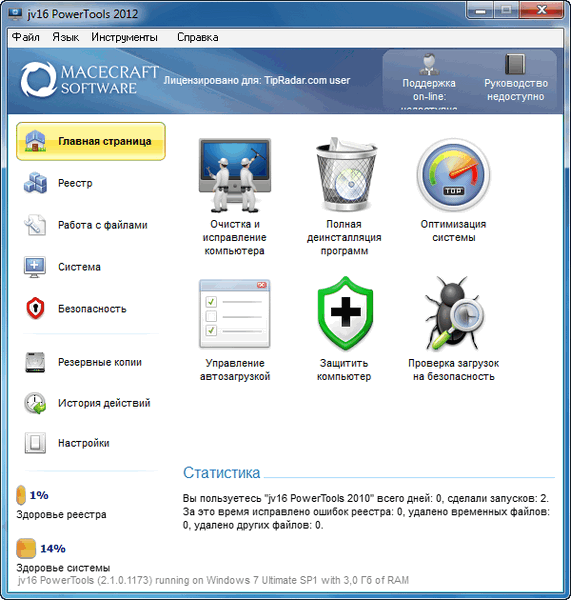This screenshot has height=600, width=571.
Task: Click Оптимизация системы label
Action: [x=454, y=231]
